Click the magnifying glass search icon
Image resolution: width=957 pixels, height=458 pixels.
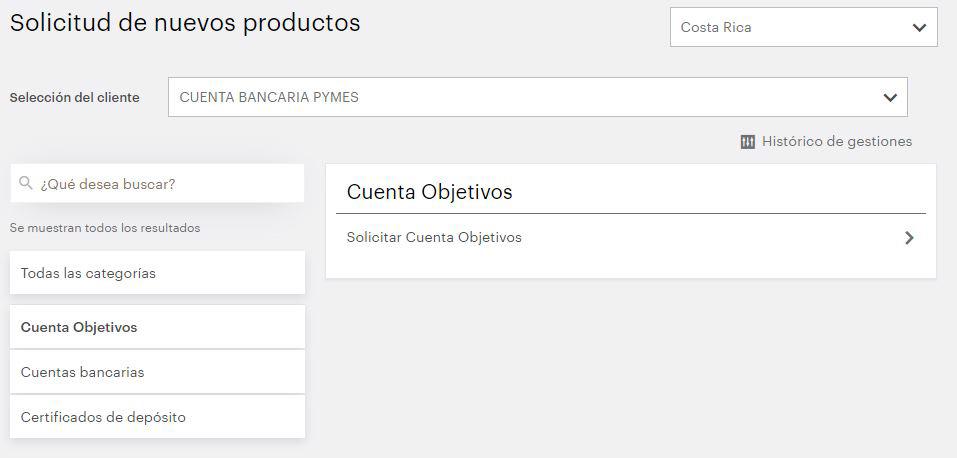pyautogui.click(x=26, y=184)
